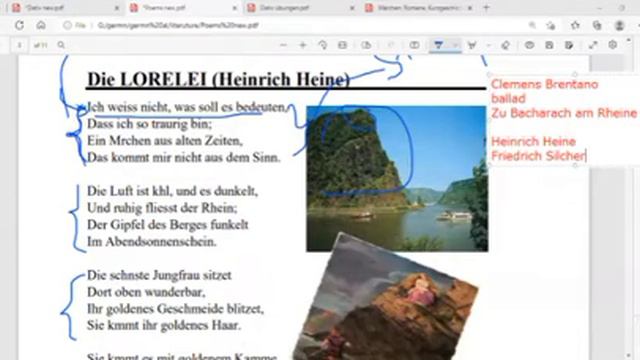Close the 'Dativ übungen.pdf' tab
This screenshot has width=640, height=360.
352,8
